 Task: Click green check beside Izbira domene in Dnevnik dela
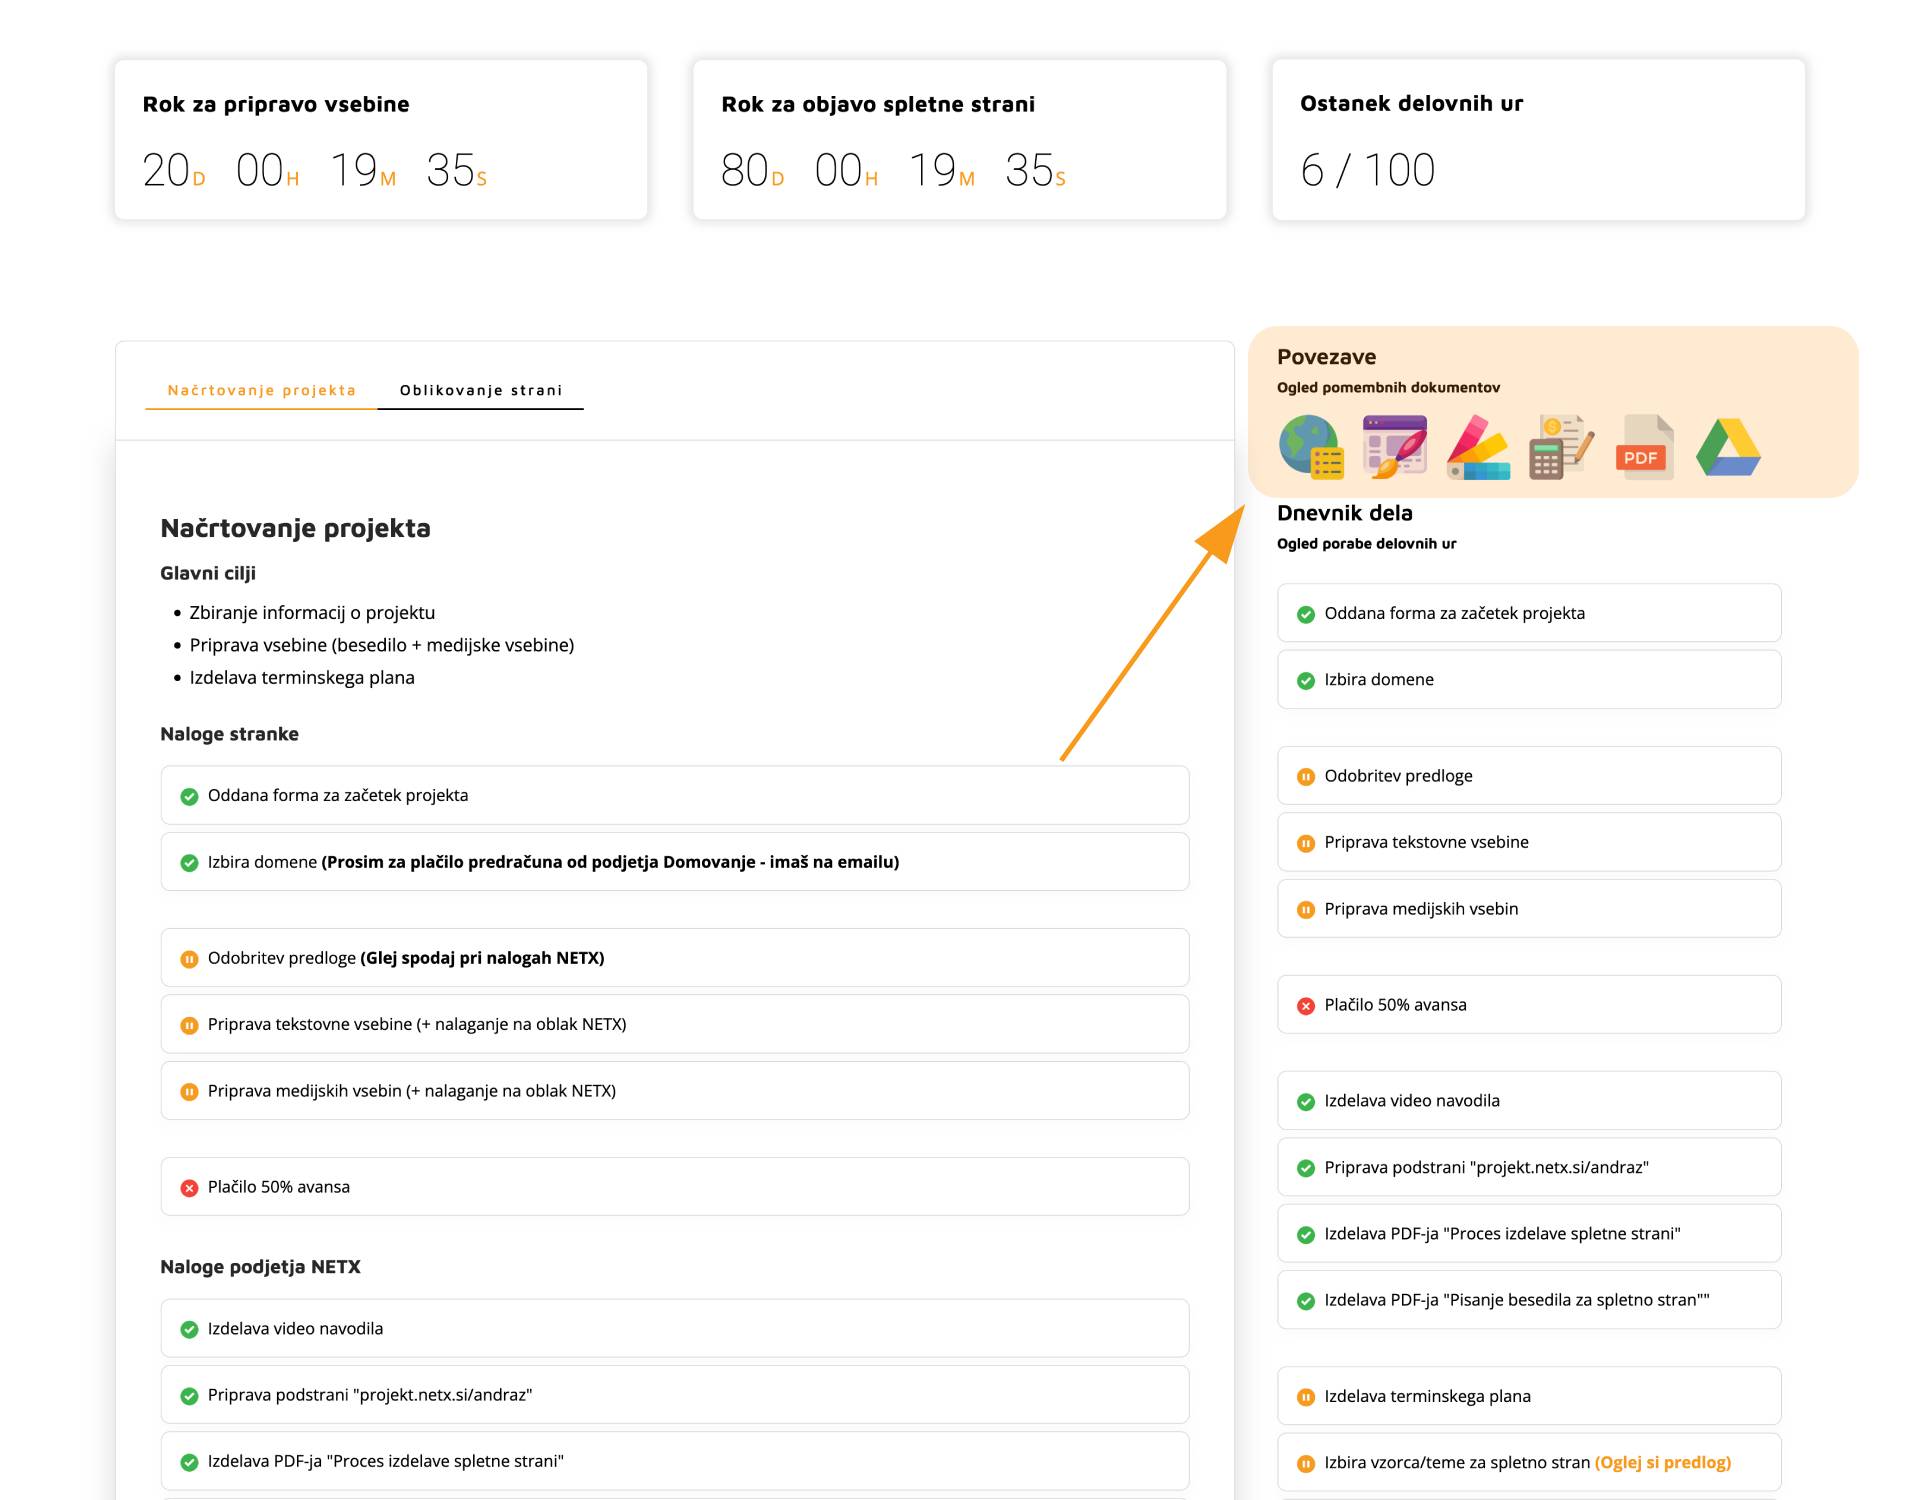click(1305, 681)
